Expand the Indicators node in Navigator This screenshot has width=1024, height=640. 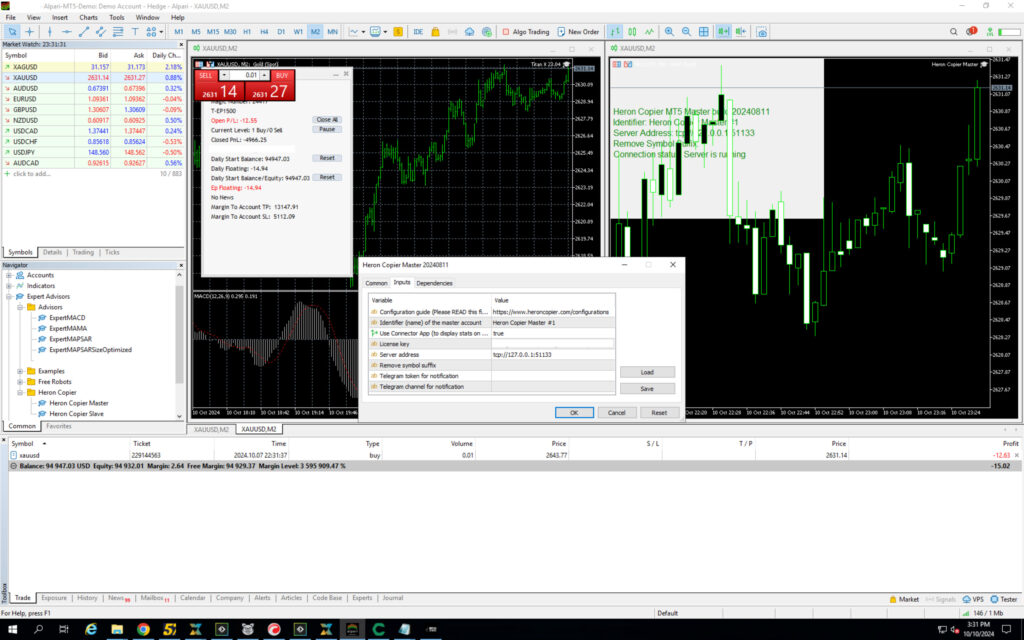point(9,285)
